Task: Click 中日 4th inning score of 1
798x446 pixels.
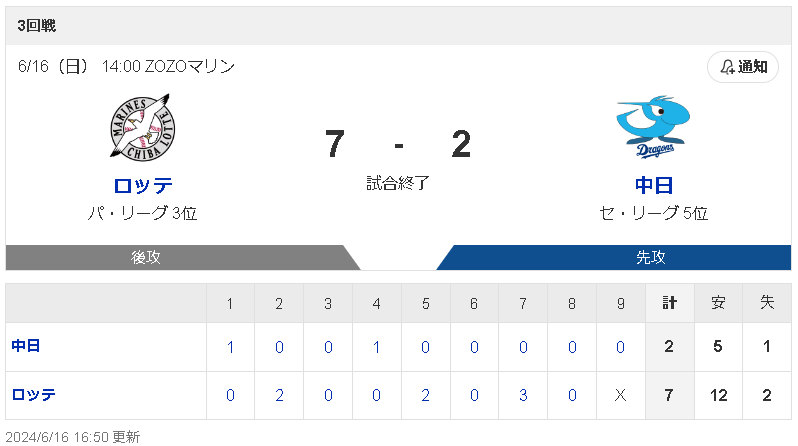Action: [x=376, y=347]
